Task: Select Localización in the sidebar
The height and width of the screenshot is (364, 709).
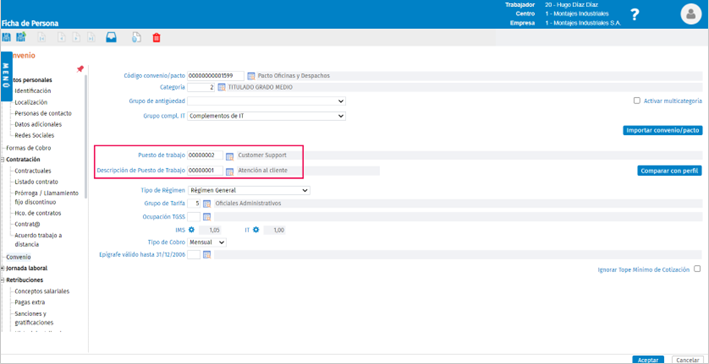Action: pos(31,102)
